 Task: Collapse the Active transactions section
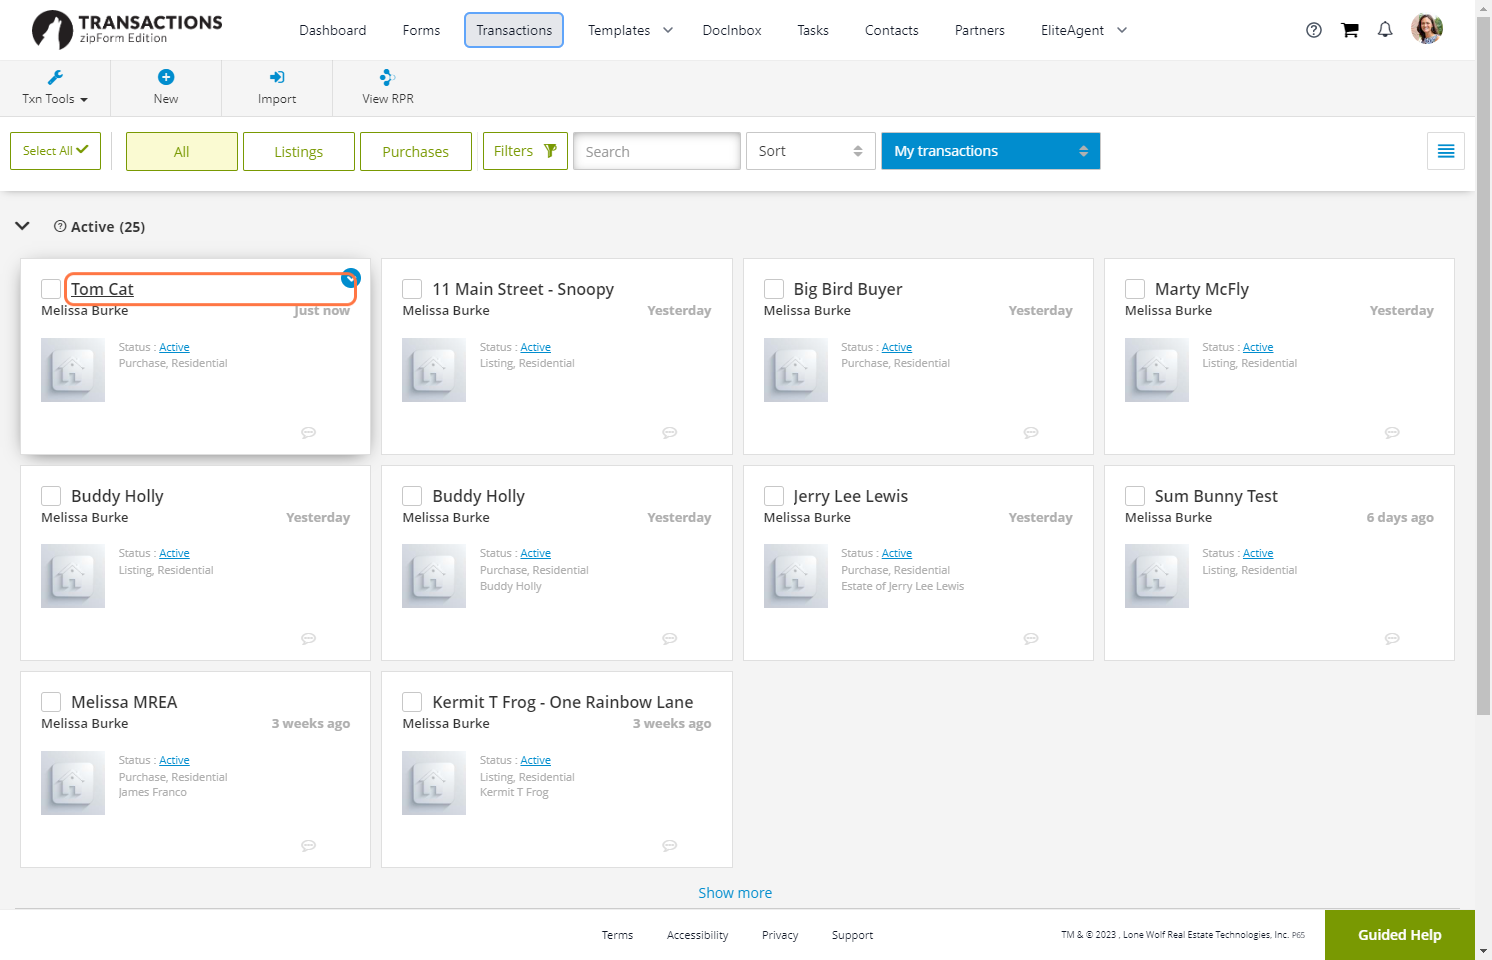[x=23, y=226]
